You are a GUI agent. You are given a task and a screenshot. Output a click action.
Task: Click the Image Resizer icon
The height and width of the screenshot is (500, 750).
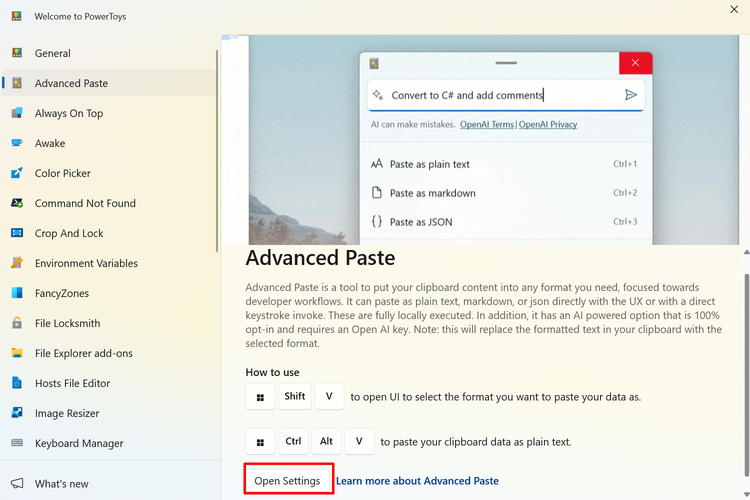(17, 412)
